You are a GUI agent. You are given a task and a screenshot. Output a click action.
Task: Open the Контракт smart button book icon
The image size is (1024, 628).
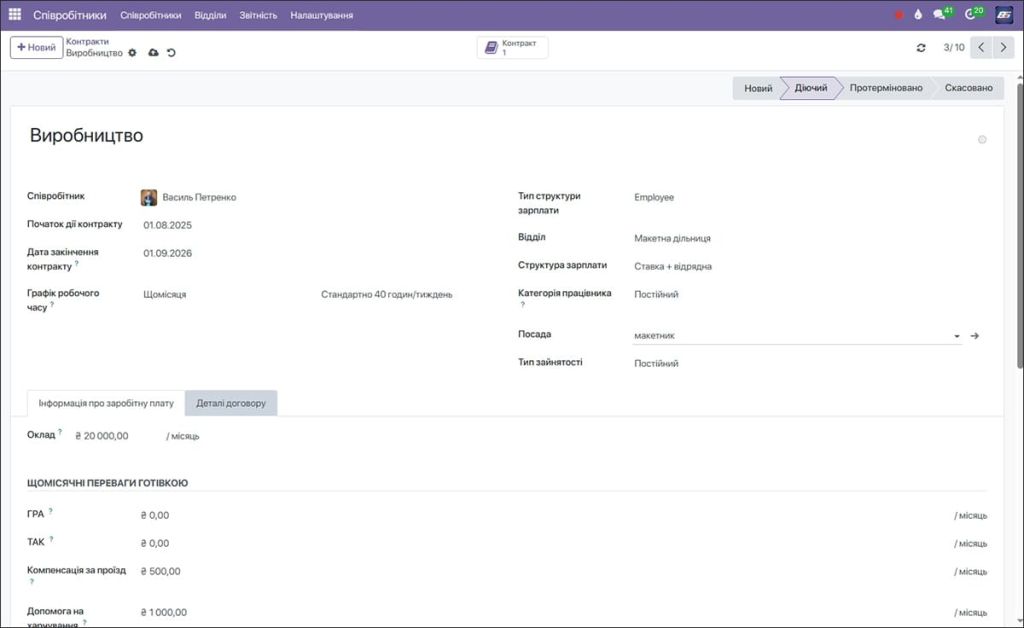tap(491, 46)
